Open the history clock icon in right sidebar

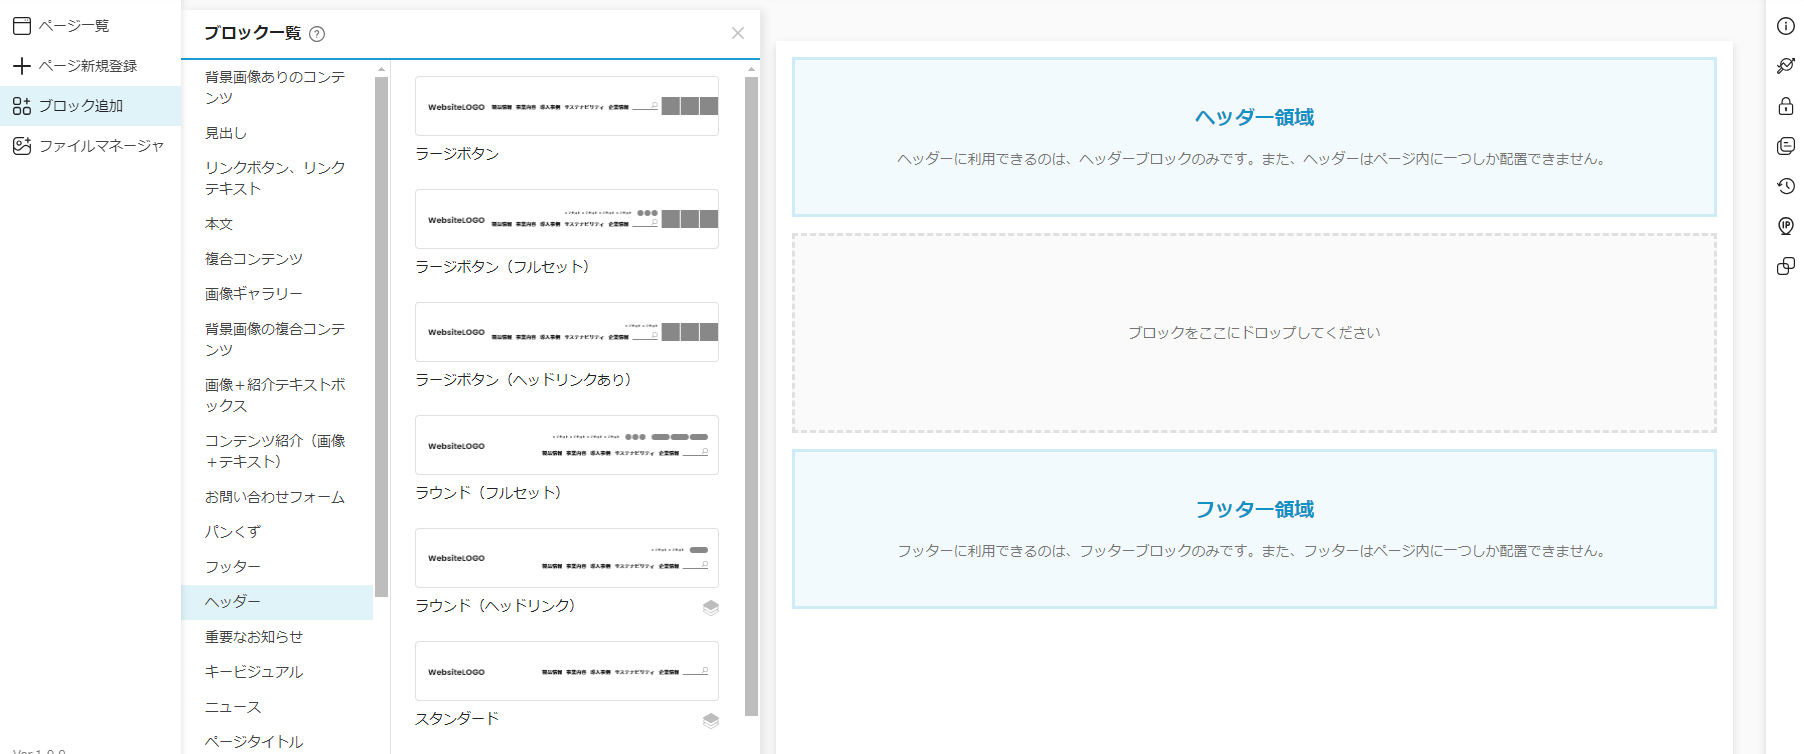pos(1785,186)
